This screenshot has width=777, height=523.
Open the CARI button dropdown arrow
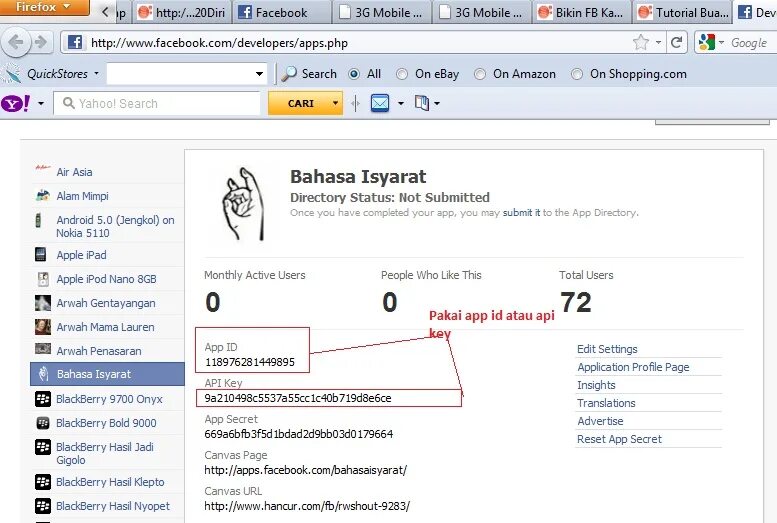pos(335,103)
